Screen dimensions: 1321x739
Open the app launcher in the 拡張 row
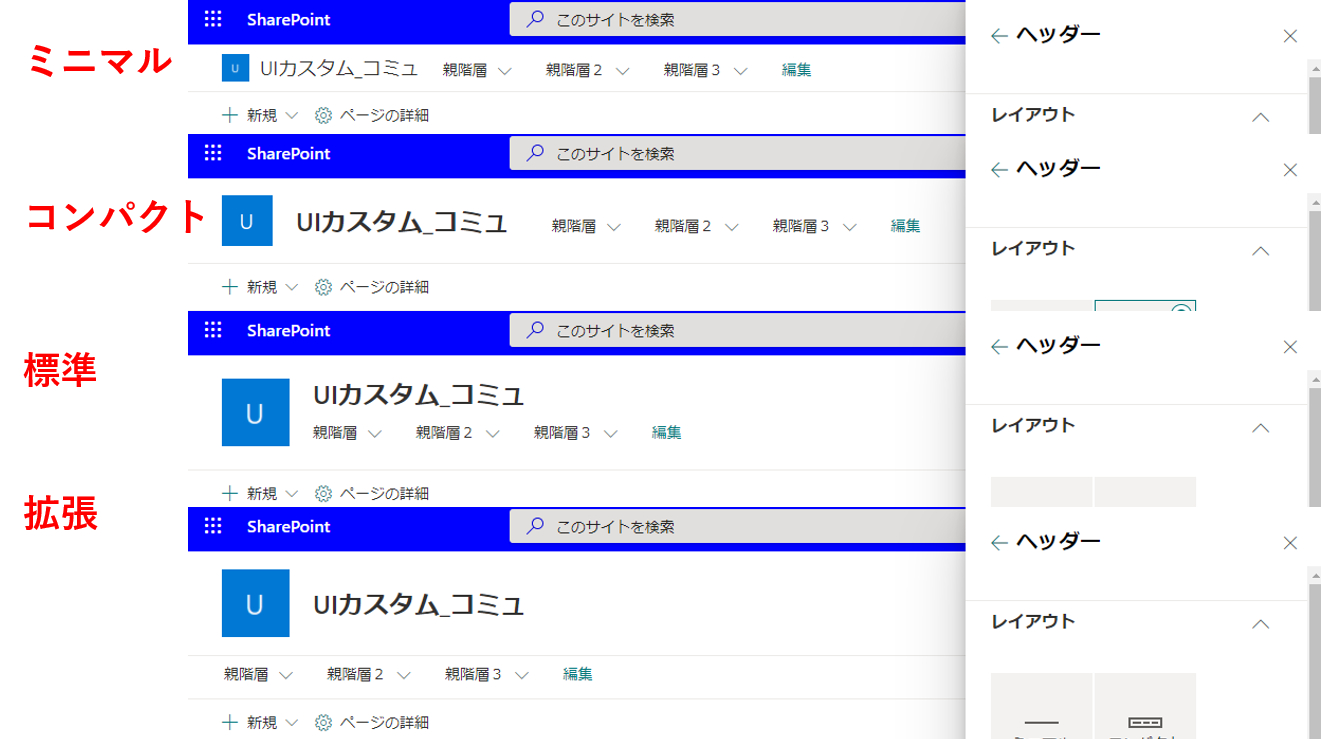tap(212, 526)
